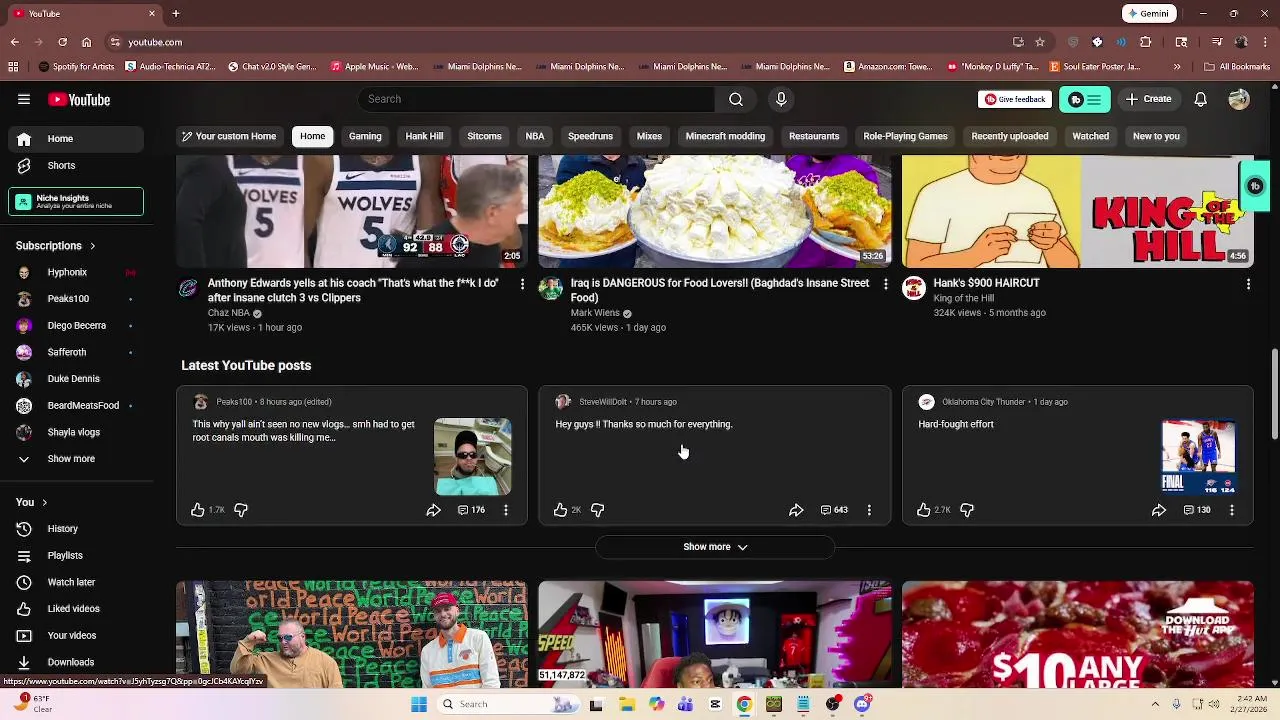
Task: Click the teal extension toggle button beside Create
Action: pyautogui.click(x=1085, y=99)
